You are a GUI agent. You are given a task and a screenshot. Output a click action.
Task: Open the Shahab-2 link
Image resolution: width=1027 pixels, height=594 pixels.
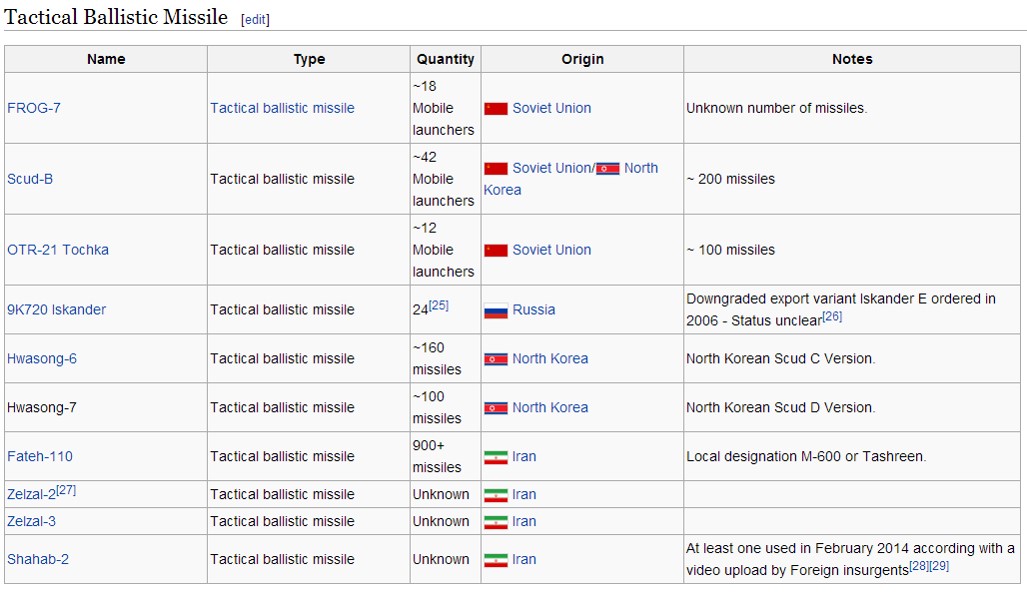point(37,559)
